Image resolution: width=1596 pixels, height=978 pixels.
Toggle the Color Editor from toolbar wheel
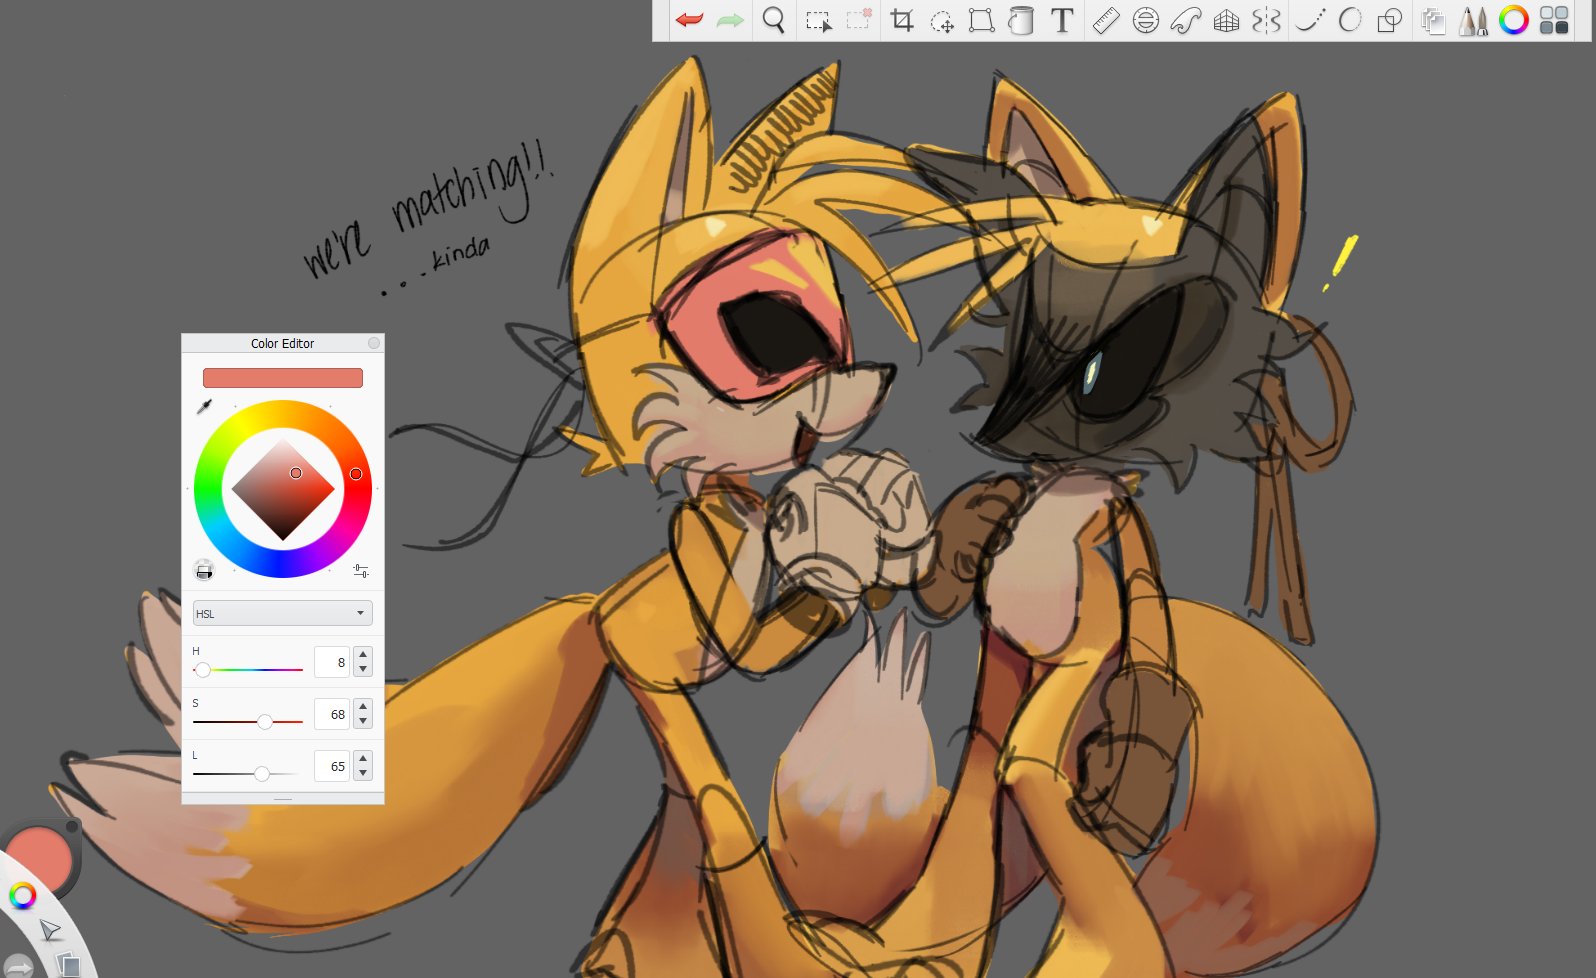coord(1514,20)
